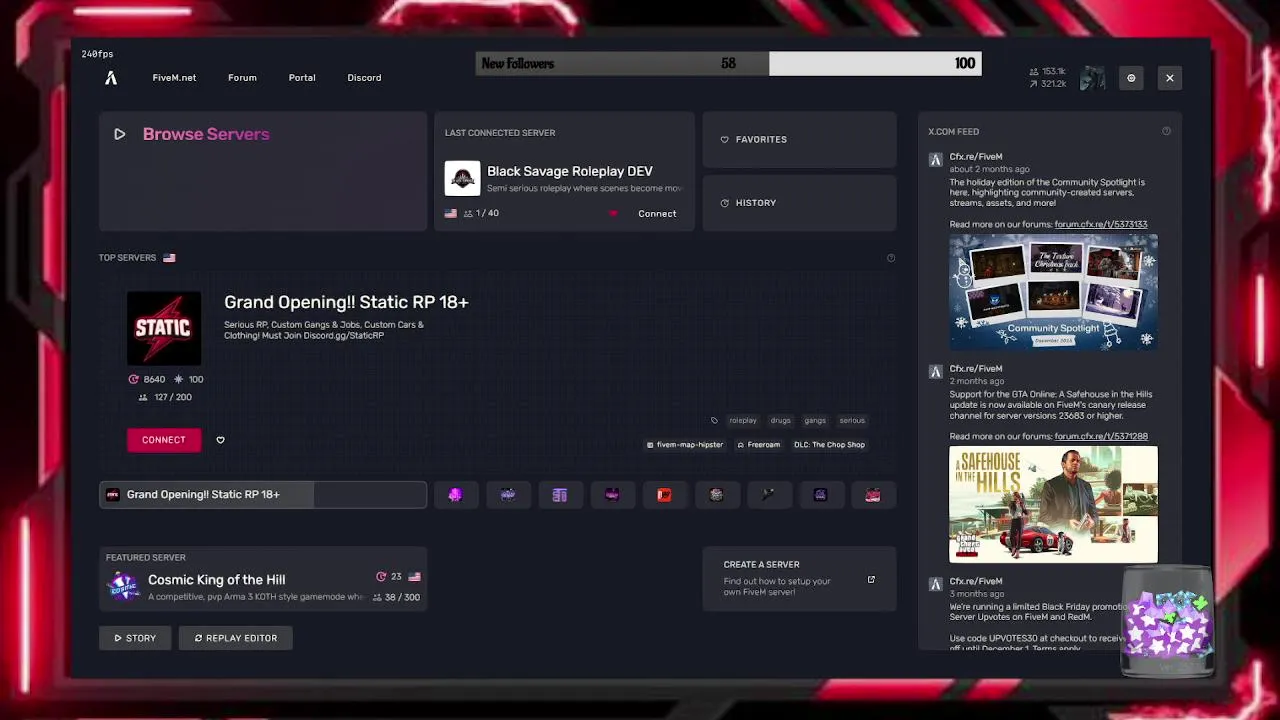Open the REPLAY EDITOR button
Screen dimensions: 1280x720
coord(236,638)
